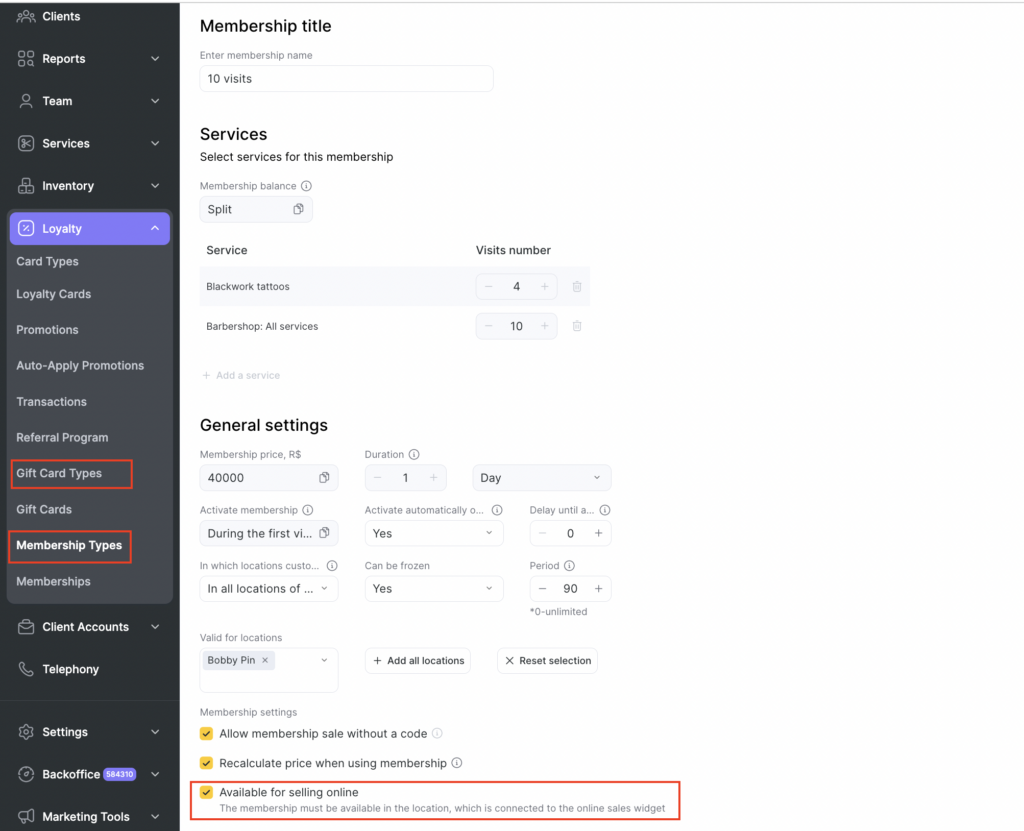Open the Day duration unit dropdown
The image size is (1024, 831).
(541, 478)
